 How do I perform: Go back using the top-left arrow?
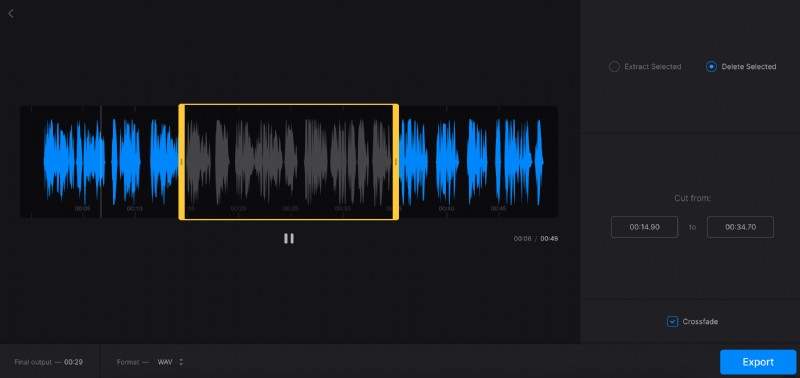click(11, 14)
